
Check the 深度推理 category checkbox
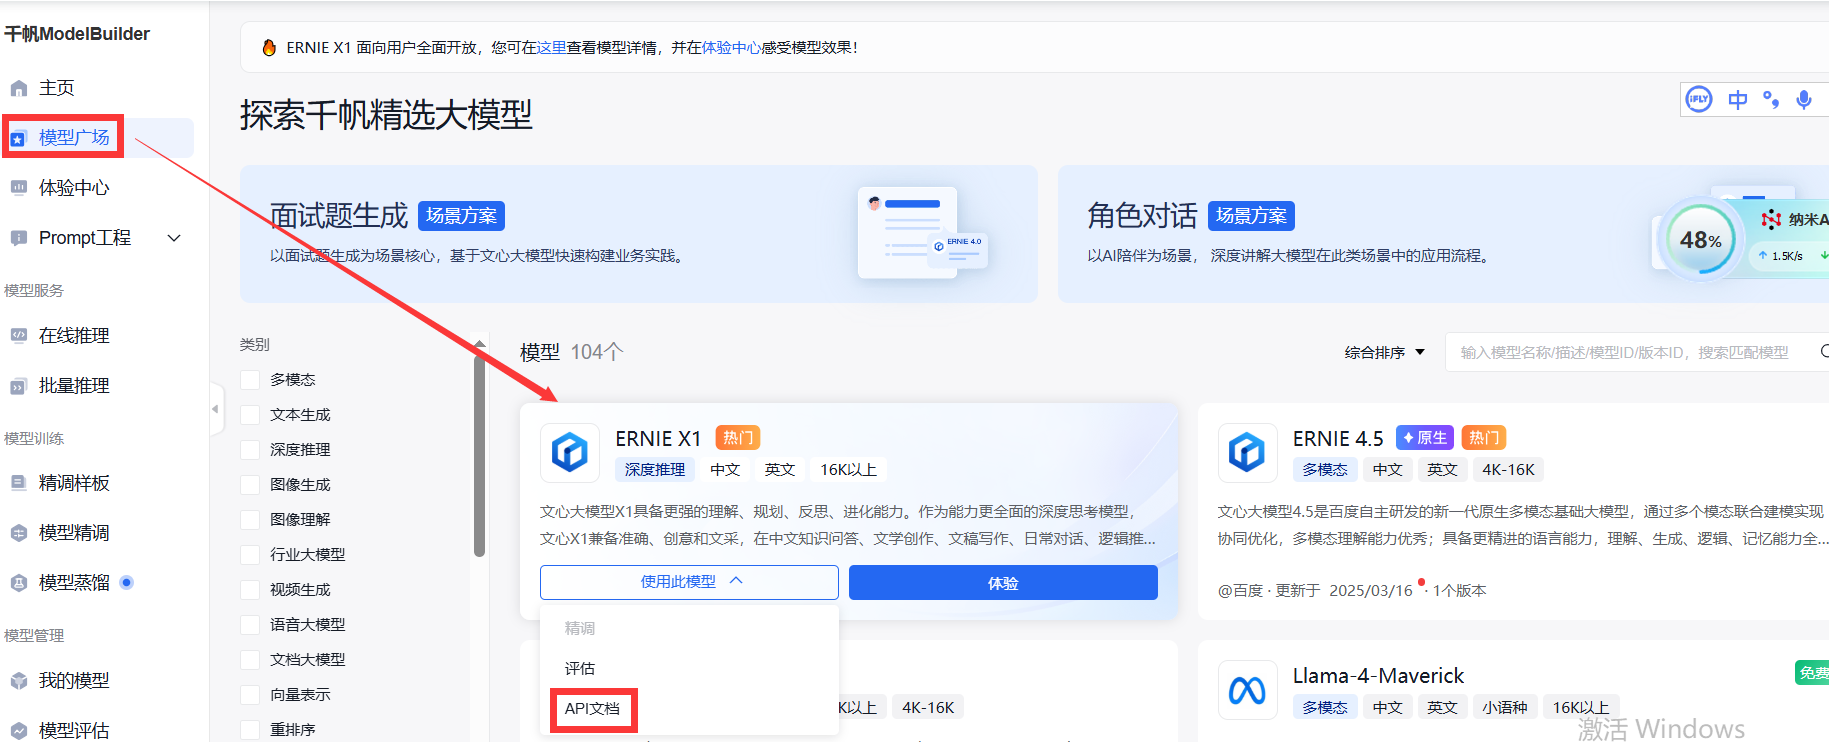tap(250, 449)
